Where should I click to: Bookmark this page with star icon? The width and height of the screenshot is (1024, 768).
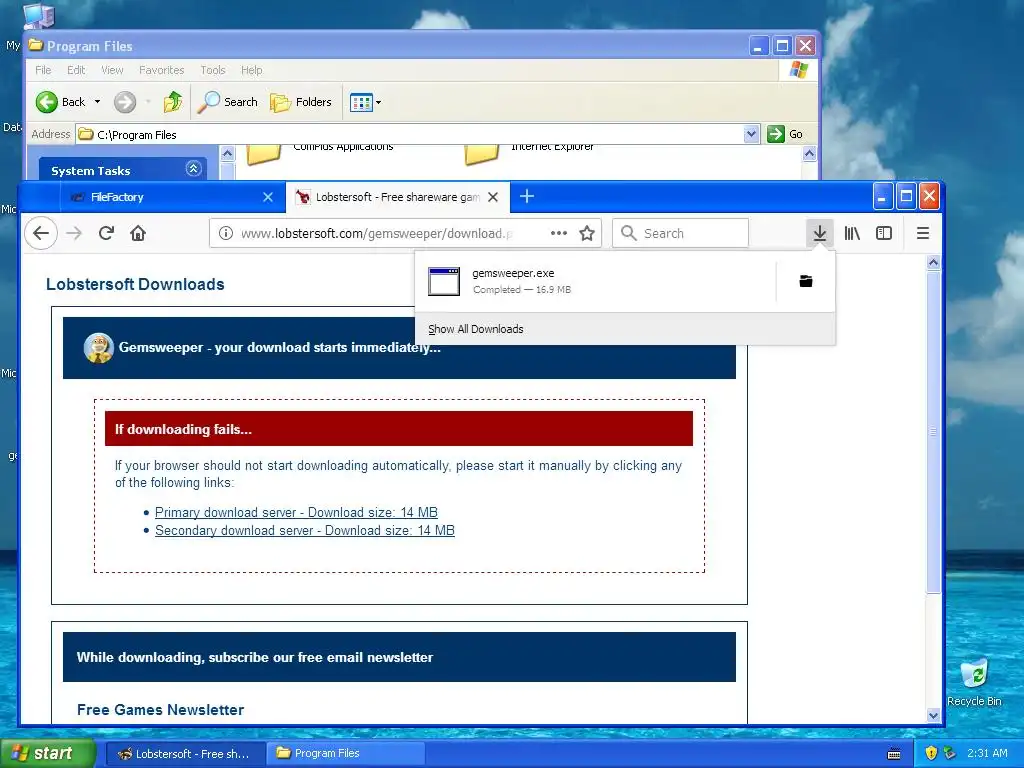coord(587,233)
